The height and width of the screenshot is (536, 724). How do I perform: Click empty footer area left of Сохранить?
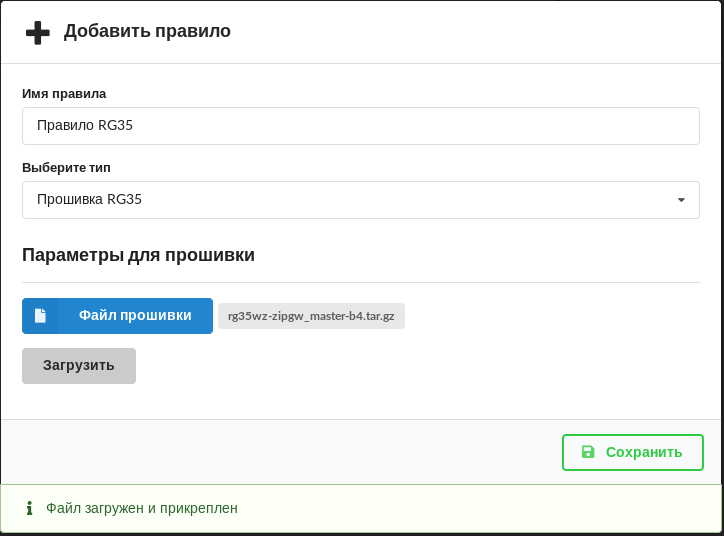coord(280,452)
